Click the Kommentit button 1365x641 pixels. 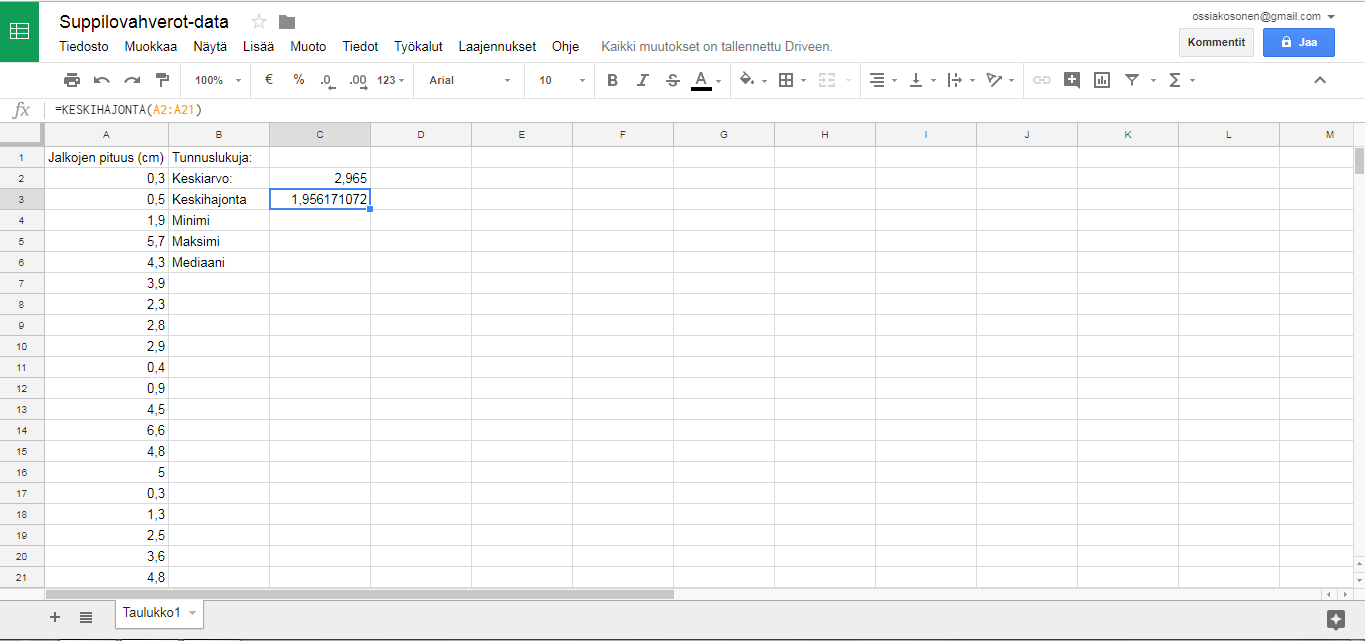(1216, 42)
